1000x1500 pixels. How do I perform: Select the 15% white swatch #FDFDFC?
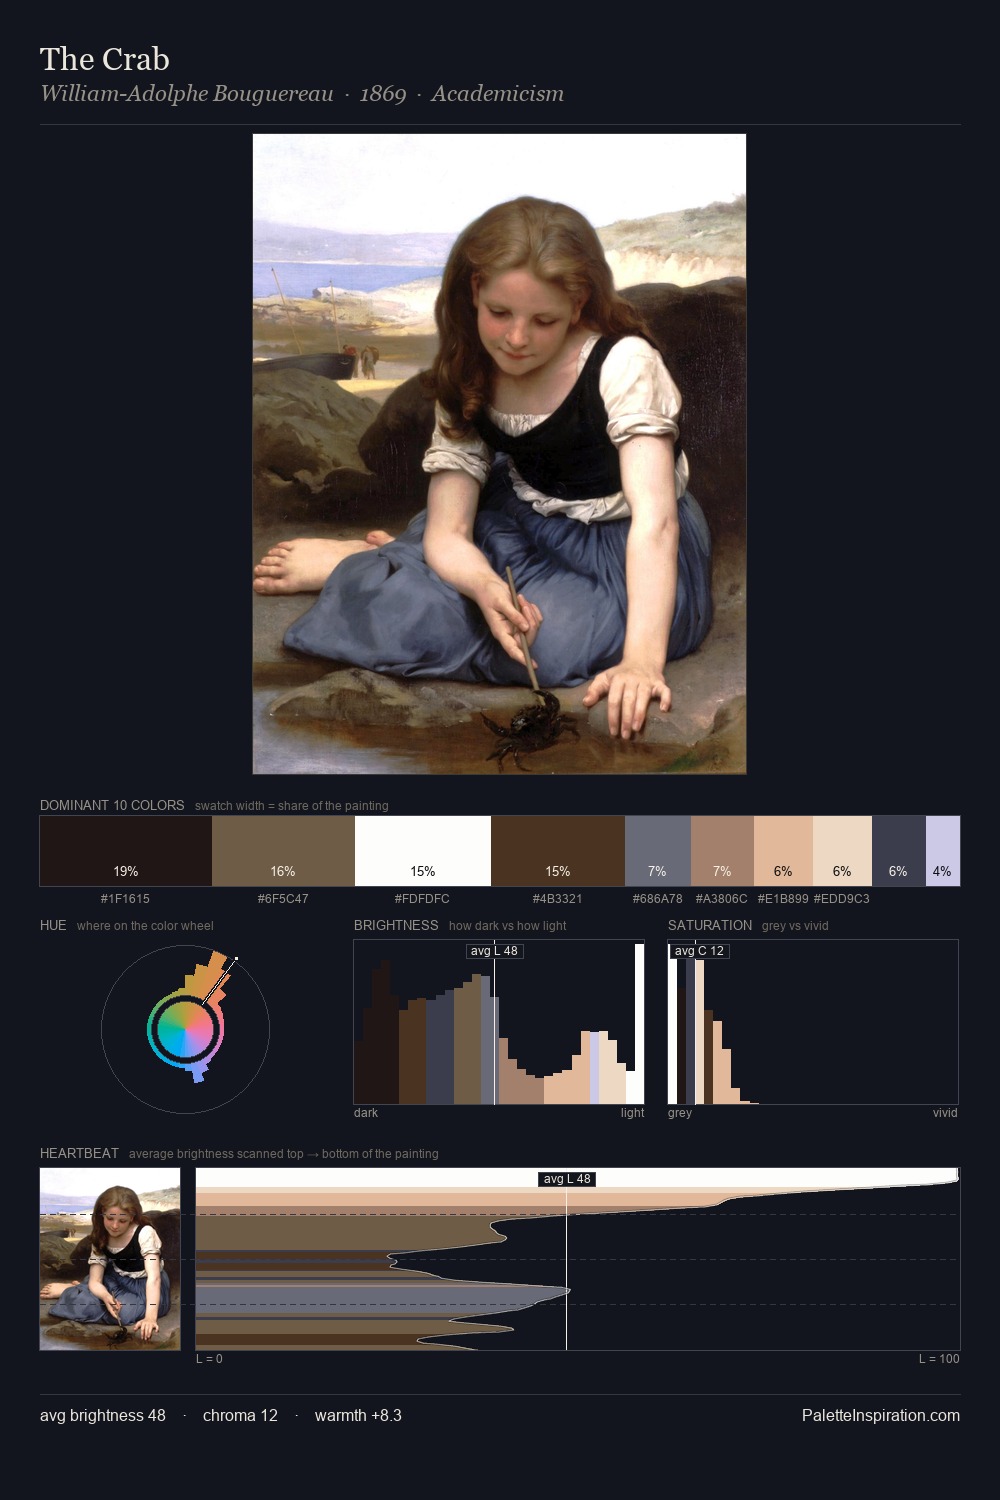pyautogui.click(x=423, y=851)
